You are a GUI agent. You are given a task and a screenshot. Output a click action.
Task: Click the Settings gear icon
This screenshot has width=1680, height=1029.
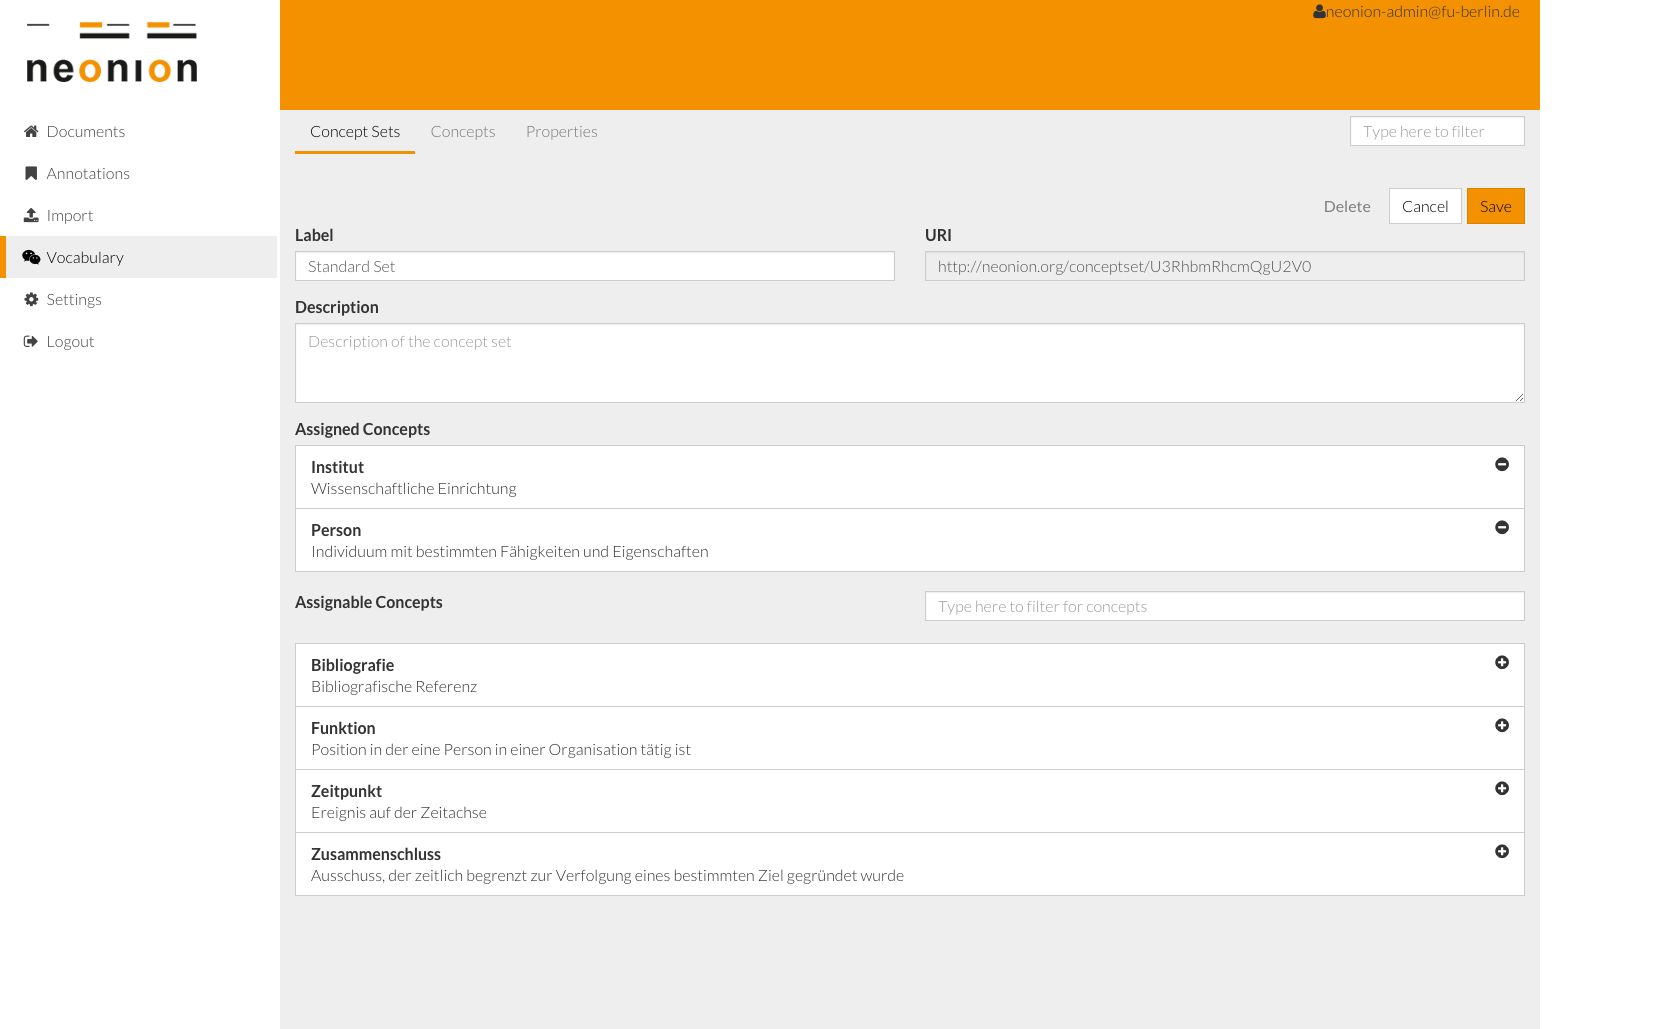31,299
